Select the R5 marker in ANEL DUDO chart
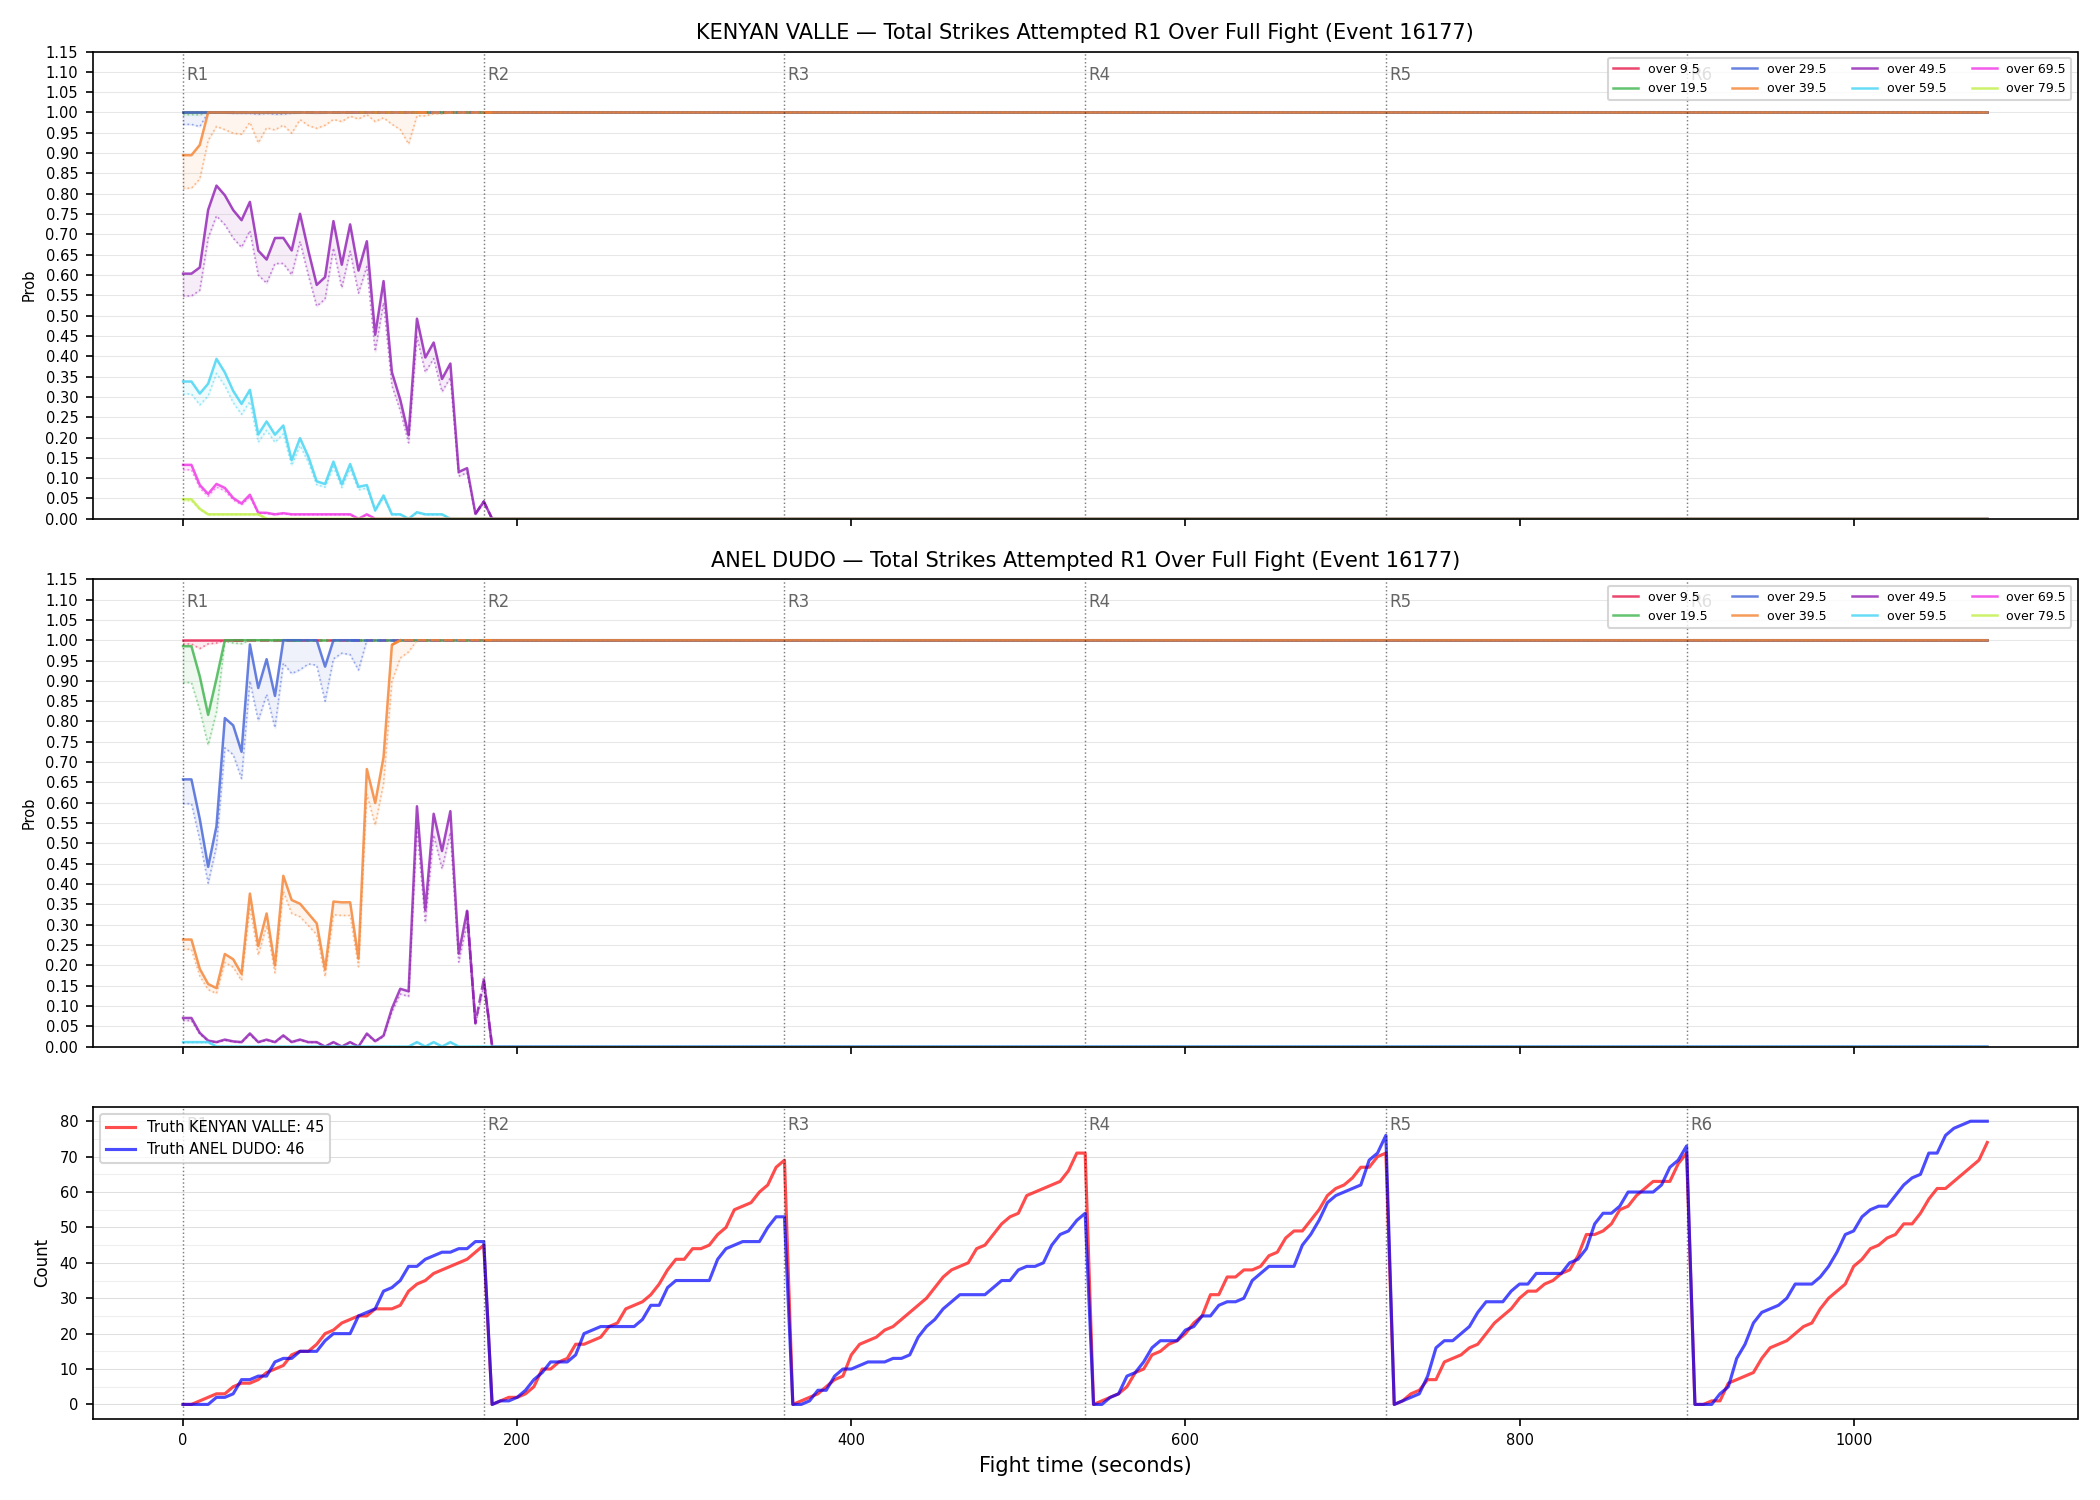The height and width of the screenshot is (1500, 2100). pos(1400,601)
